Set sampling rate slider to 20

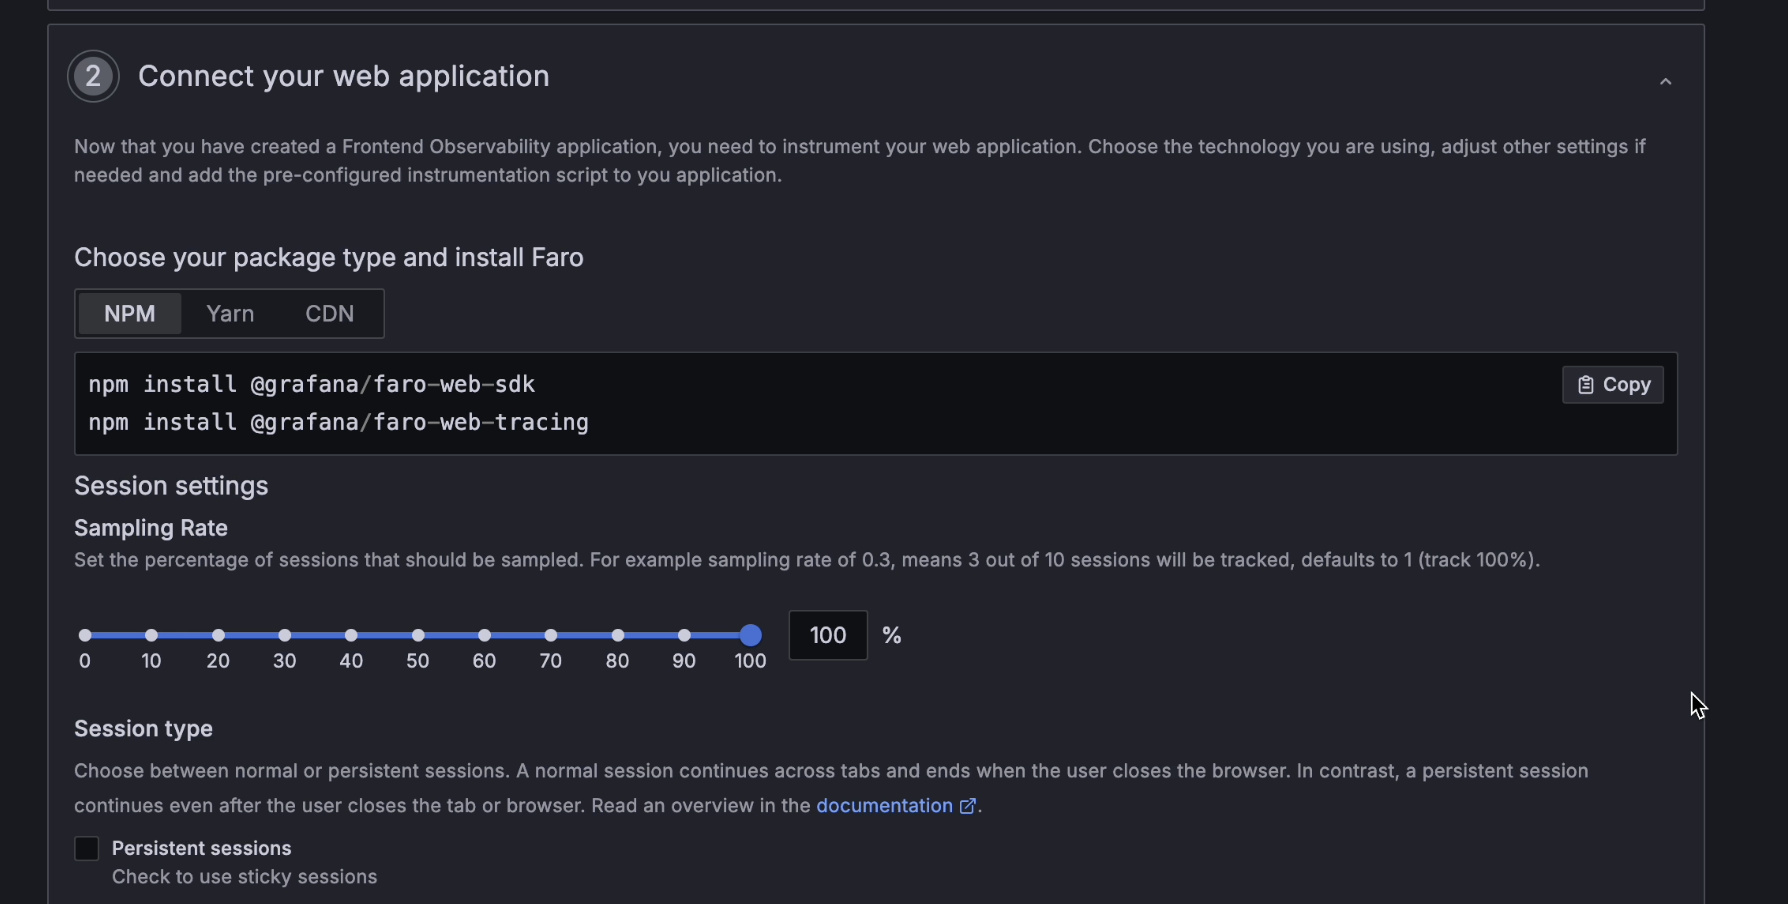[218, 635]
